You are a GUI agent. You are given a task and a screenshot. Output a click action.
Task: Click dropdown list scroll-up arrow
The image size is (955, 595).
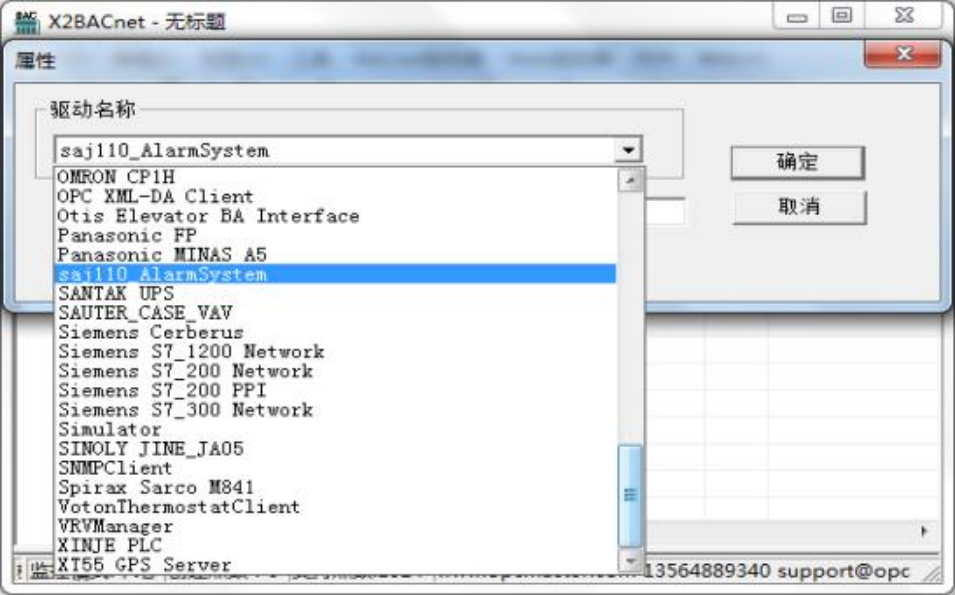coord(630,180)
